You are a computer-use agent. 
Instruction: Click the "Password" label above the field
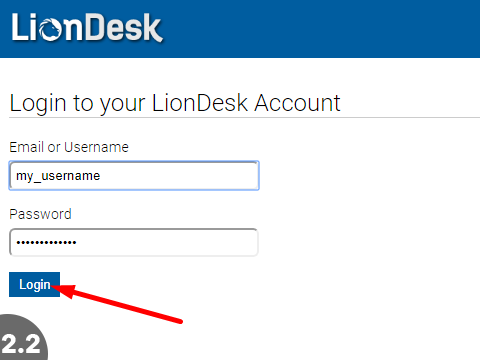click(x=40, y=214)
